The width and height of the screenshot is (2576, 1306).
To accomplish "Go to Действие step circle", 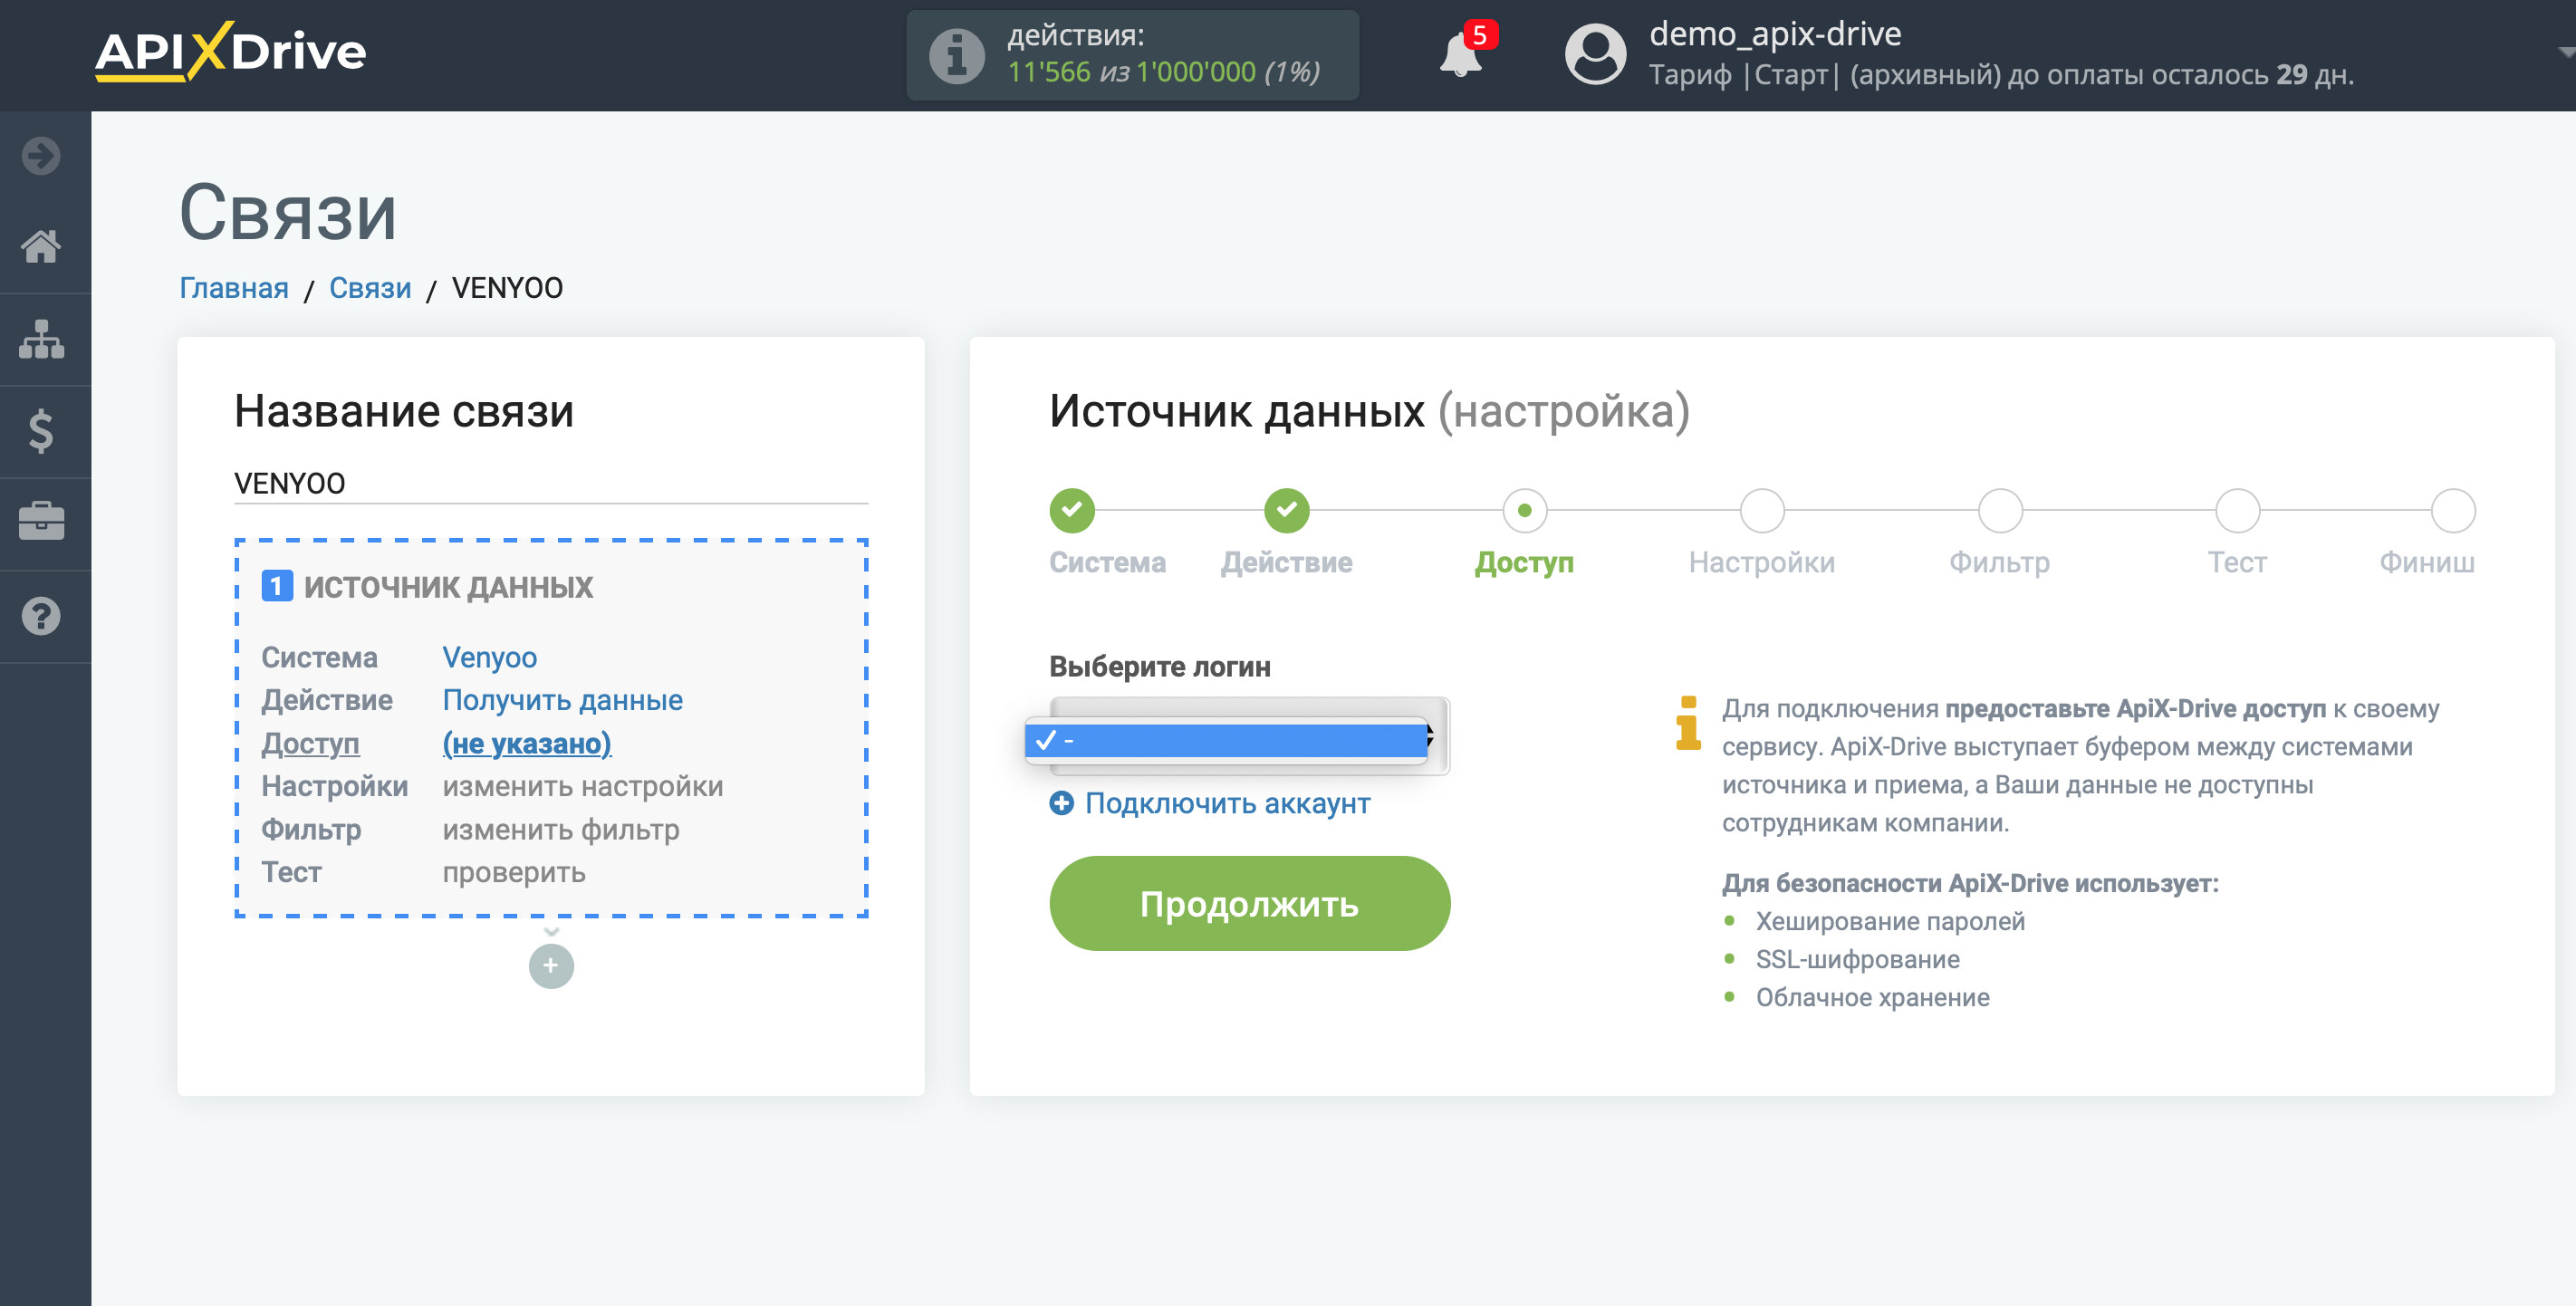I will (1286, 510).
